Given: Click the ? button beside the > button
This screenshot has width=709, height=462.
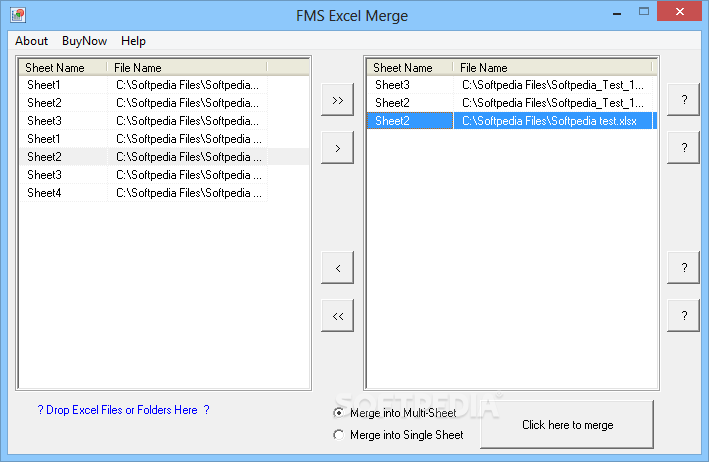Looking at the screenshot, I should pos(684,148).
